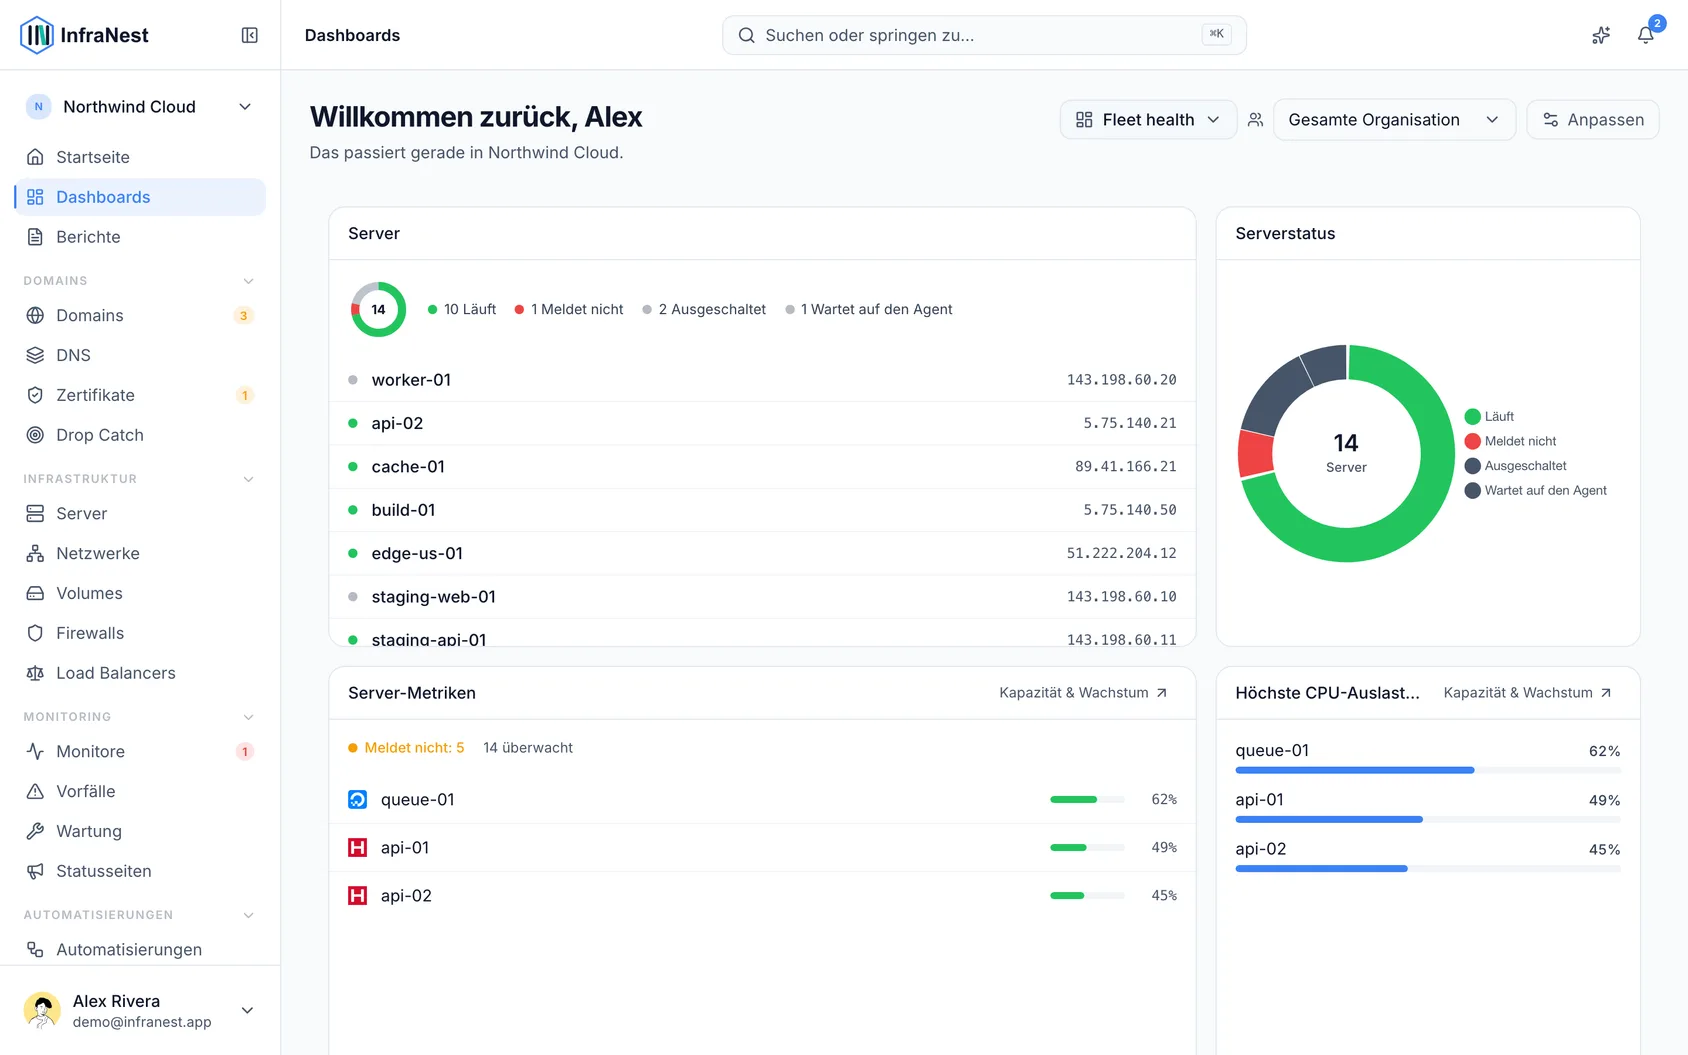Click the Server rack icon in sidebar
This screenshot has height=1055, width=1688.
(x=35, y=513)
